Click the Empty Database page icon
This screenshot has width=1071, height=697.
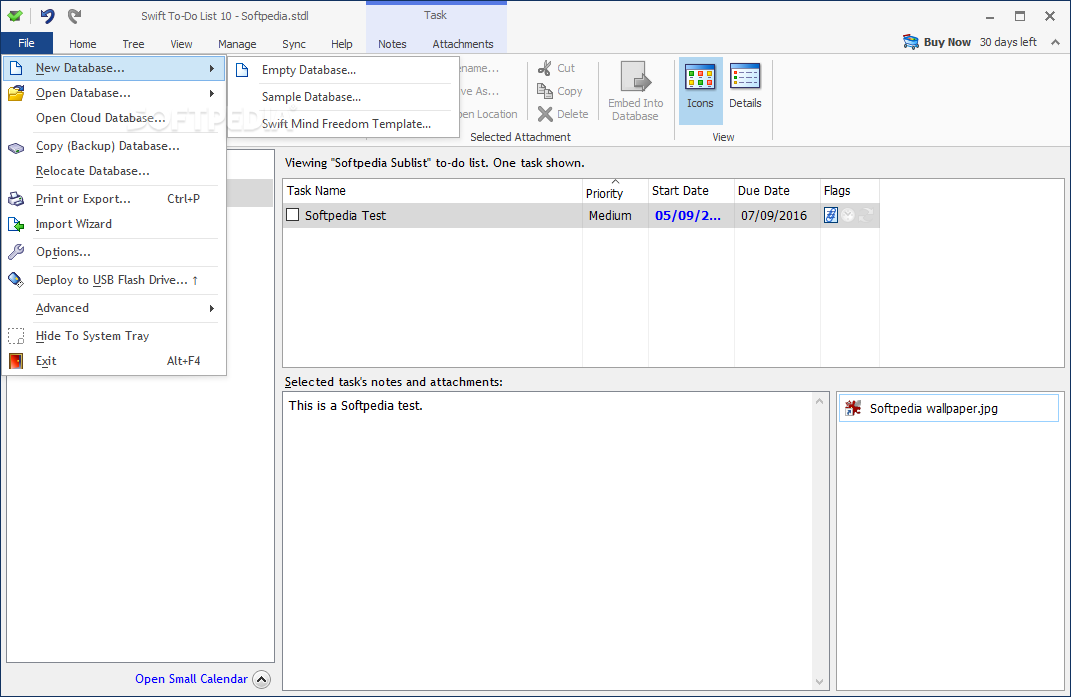242,70
